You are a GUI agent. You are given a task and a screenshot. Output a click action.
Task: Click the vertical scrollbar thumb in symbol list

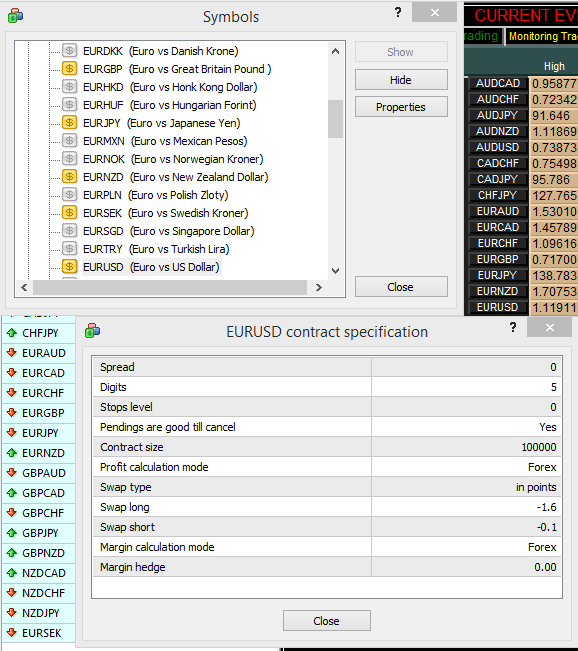(x=335, y=119)
